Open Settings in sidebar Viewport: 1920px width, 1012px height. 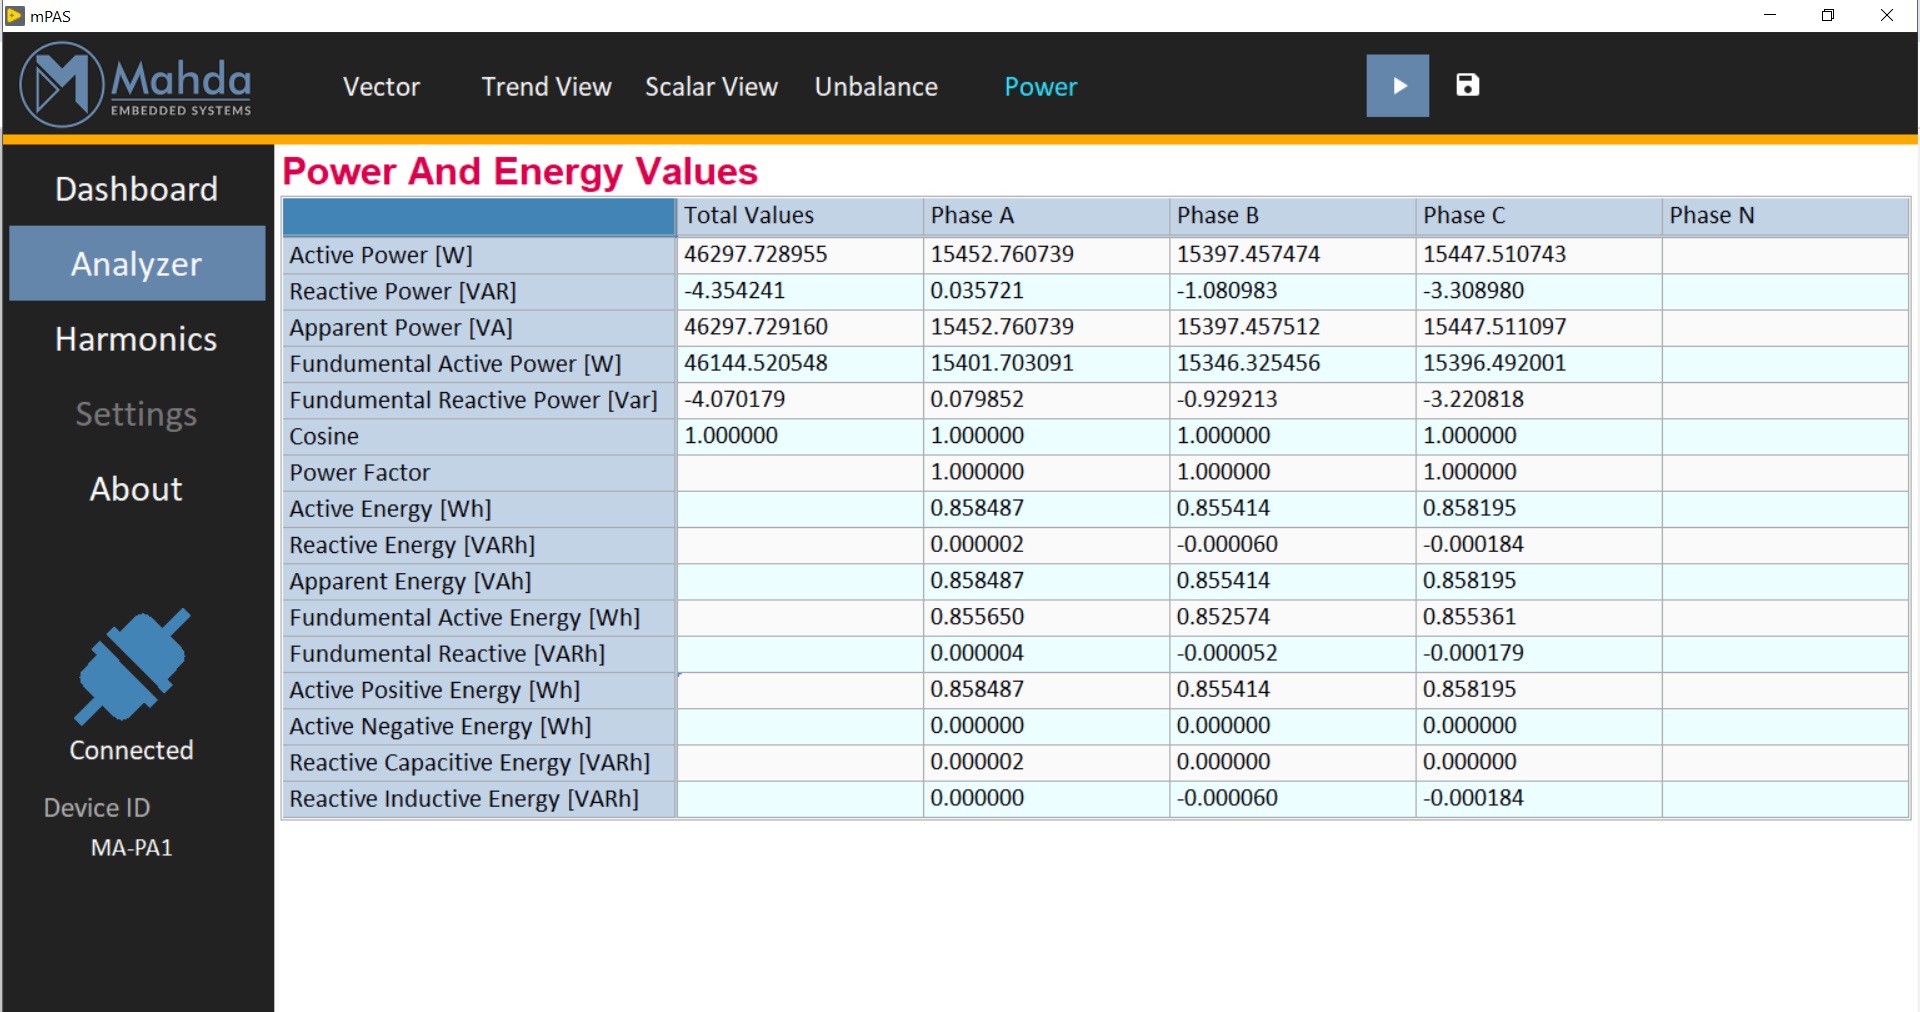coord(136,414)
